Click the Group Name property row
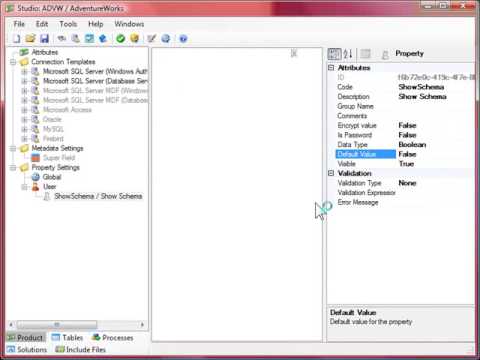Image resolution: width=480 pixels, height=360 pixels. pos(405,106)
